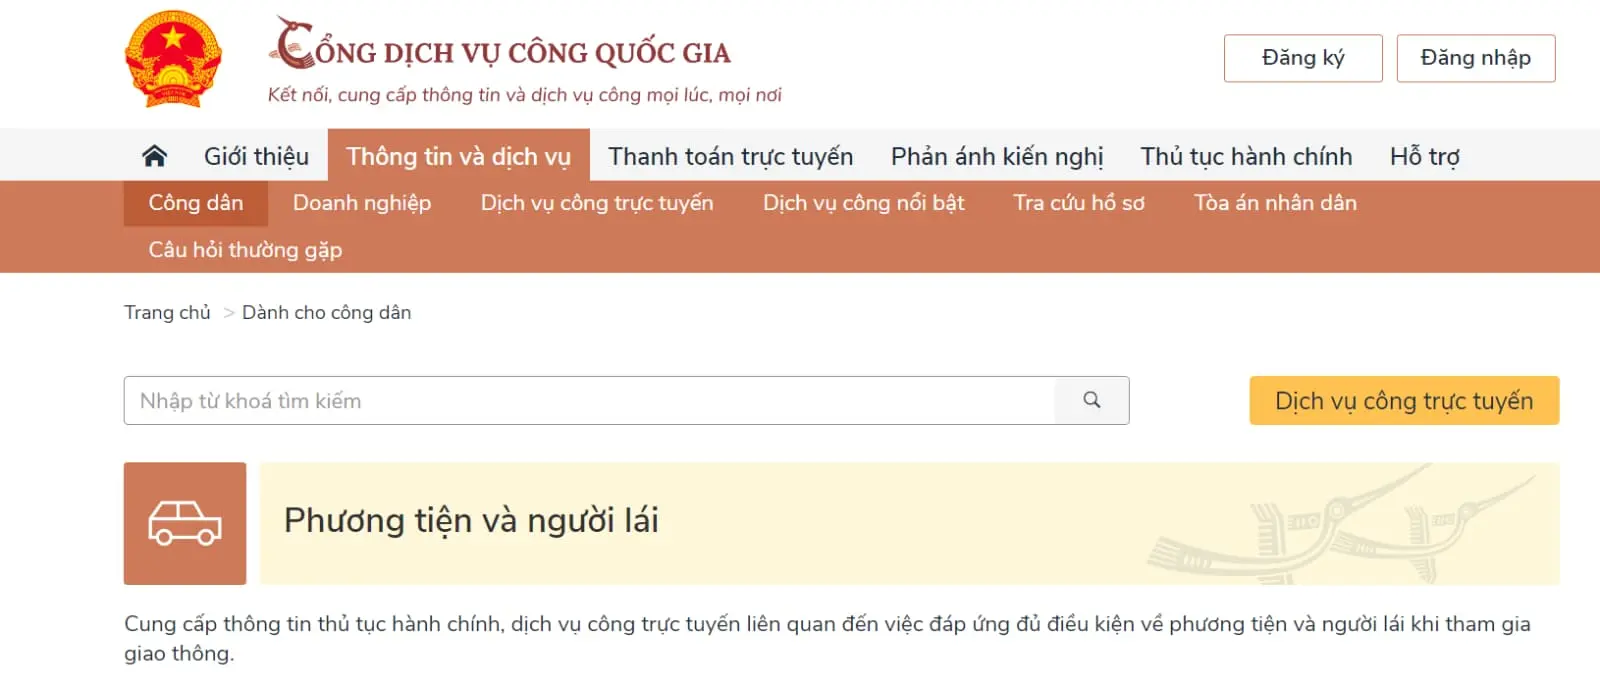Open Thanh toán trực tuyến menu
The width and height of the screenshot is (1600, 689).
point(730,156)
